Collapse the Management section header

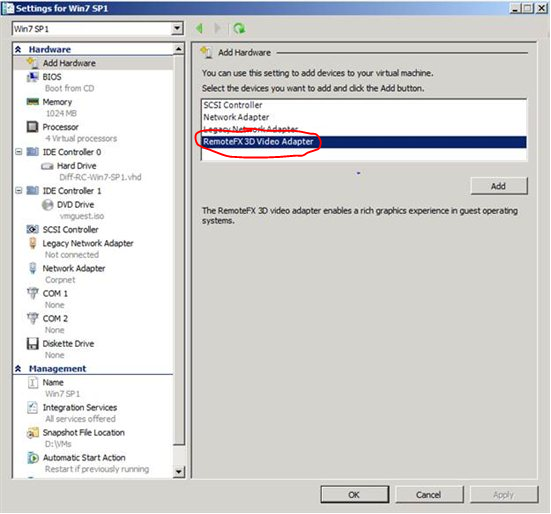pos(18,369)
